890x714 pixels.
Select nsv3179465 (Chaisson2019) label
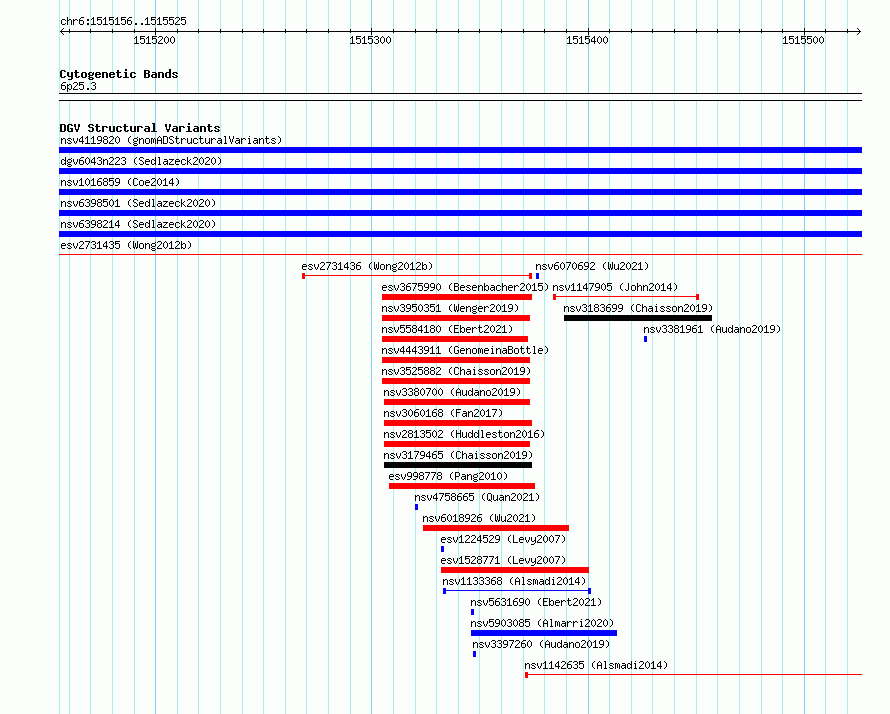click(458, 455)
